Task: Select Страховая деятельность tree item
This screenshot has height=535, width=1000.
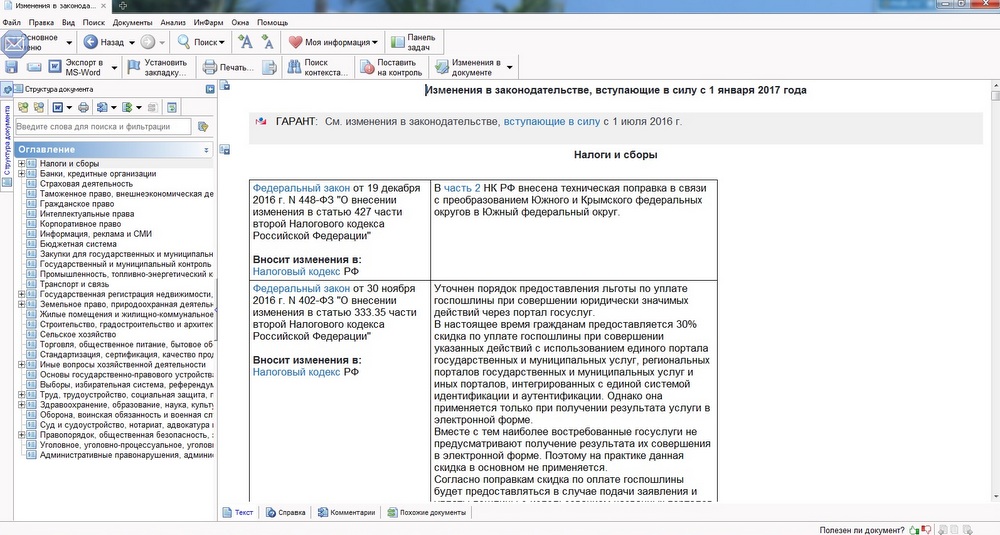Action: pyautogui.click(x=86, y=184)
